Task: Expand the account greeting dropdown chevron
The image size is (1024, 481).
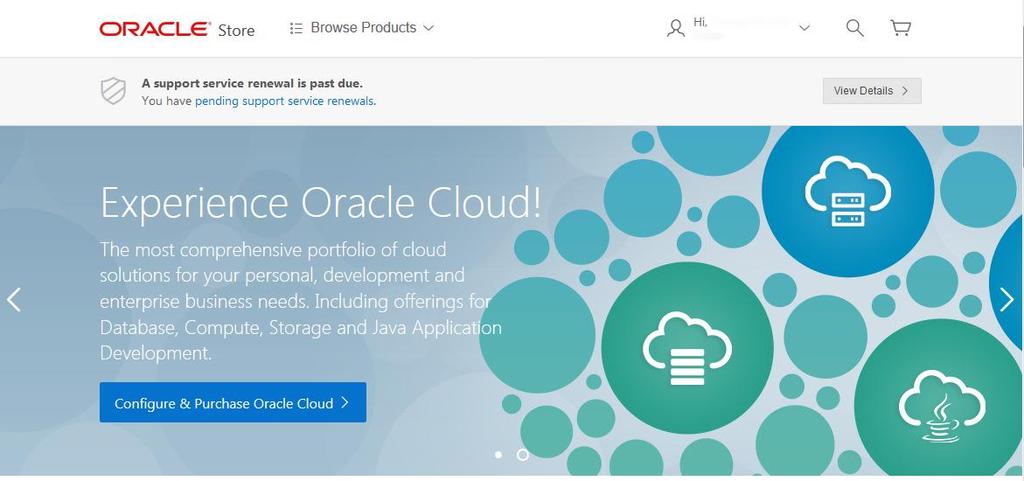Action: [x=805, y=28]
